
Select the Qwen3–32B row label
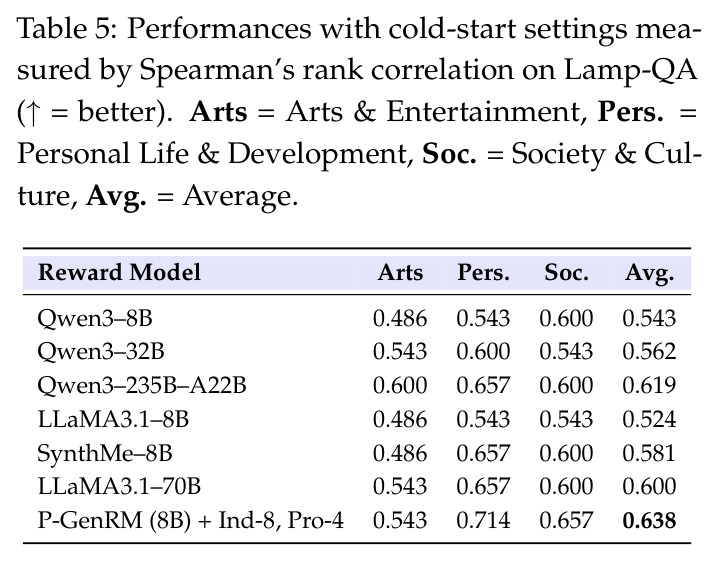pyautogui.click(x=101, y=352)
